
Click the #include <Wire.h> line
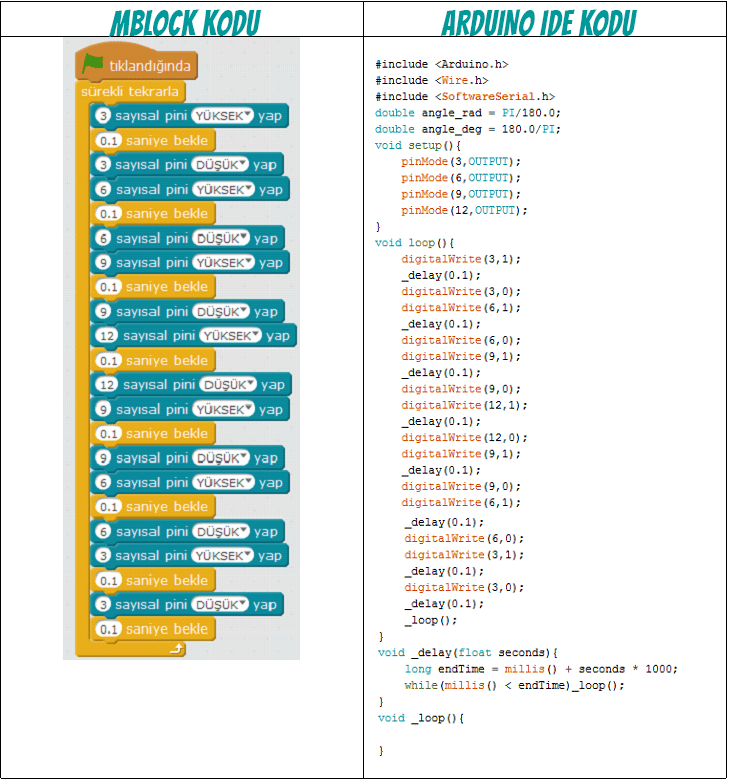(432, 80)
